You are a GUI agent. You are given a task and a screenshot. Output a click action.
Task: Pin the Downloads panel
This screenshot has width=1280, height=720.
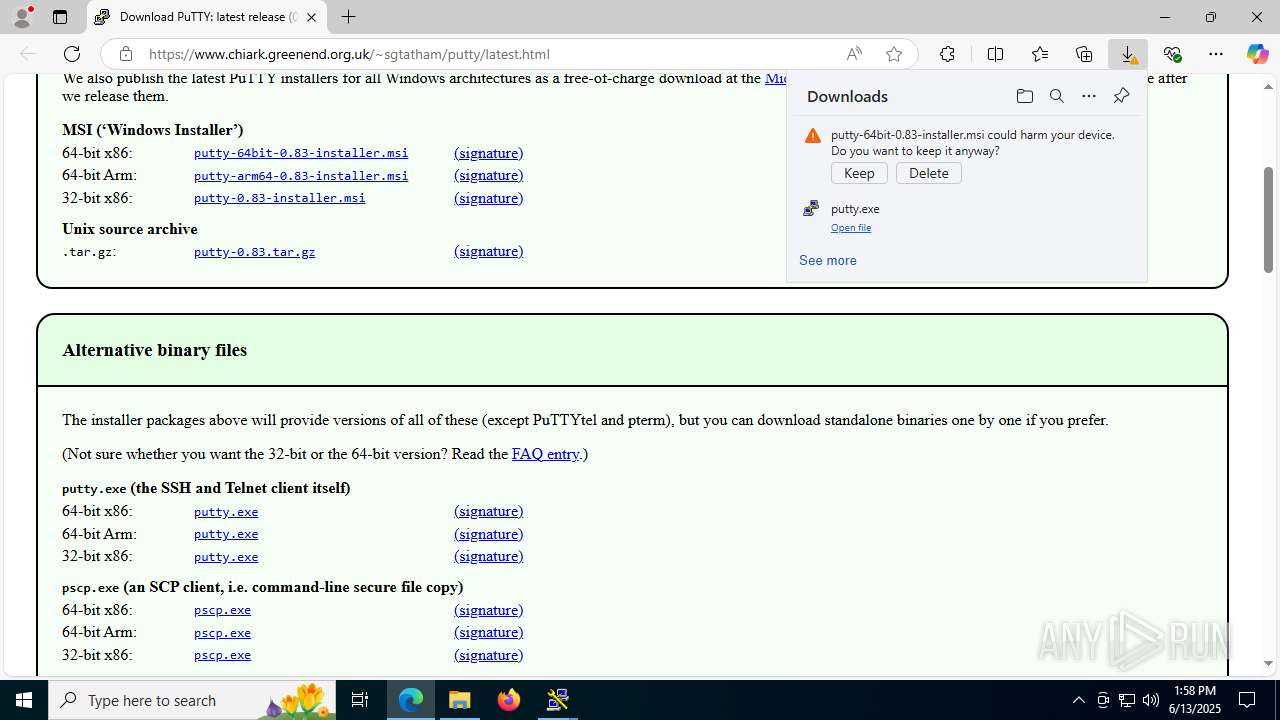[x=1121, y=96]
